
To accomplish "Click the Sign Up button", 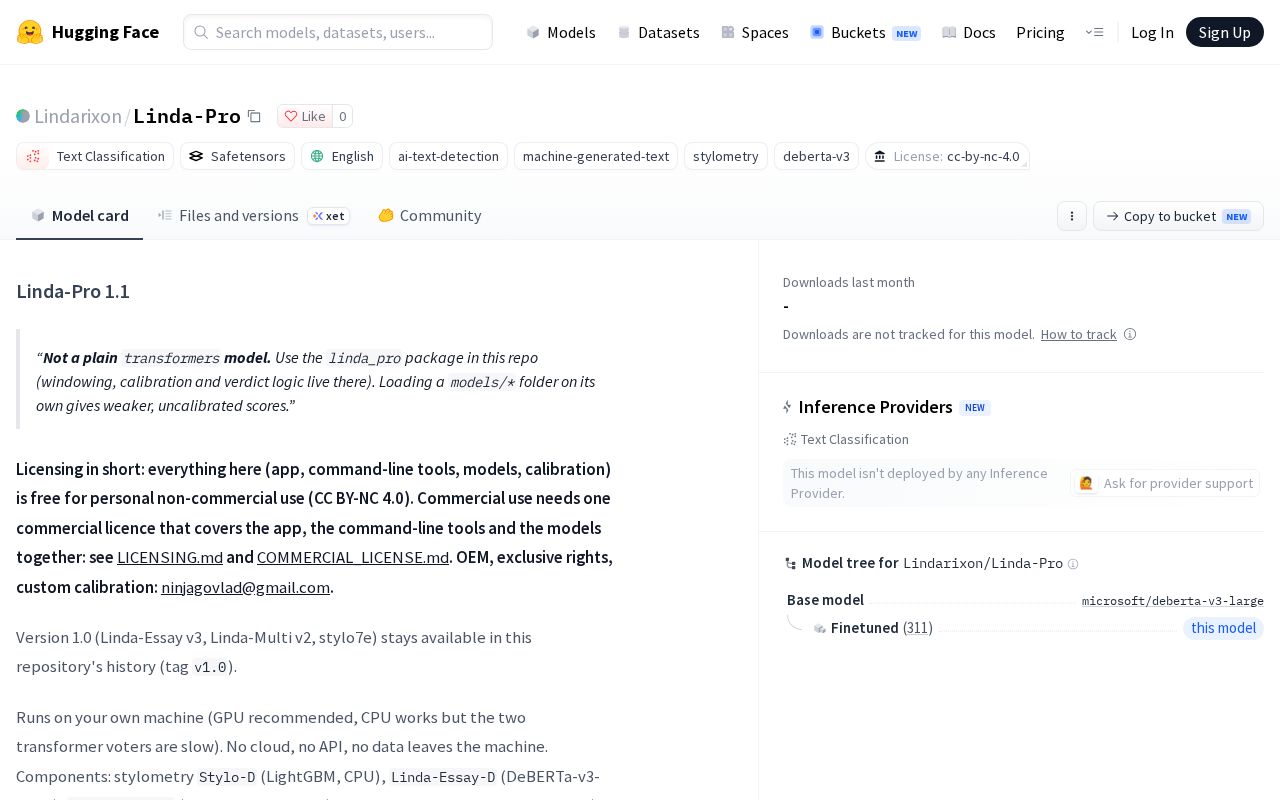I will tap(1225, 32).
